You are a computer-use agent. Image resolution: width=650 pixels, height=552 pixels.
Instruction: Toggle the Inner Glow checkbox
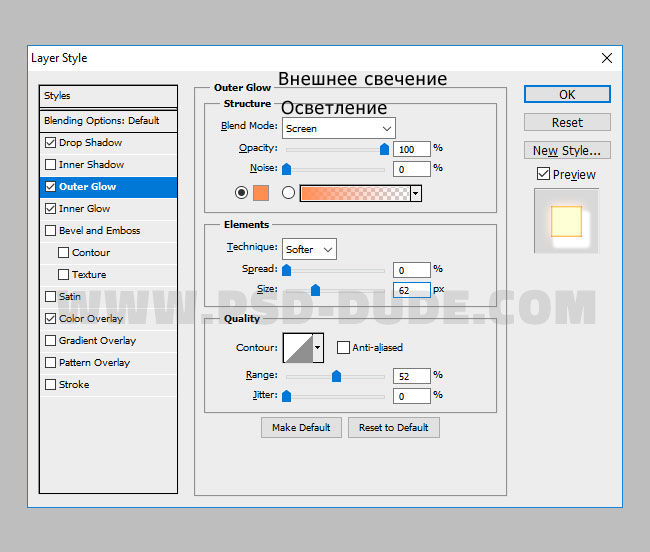click(x=51, y=208)
